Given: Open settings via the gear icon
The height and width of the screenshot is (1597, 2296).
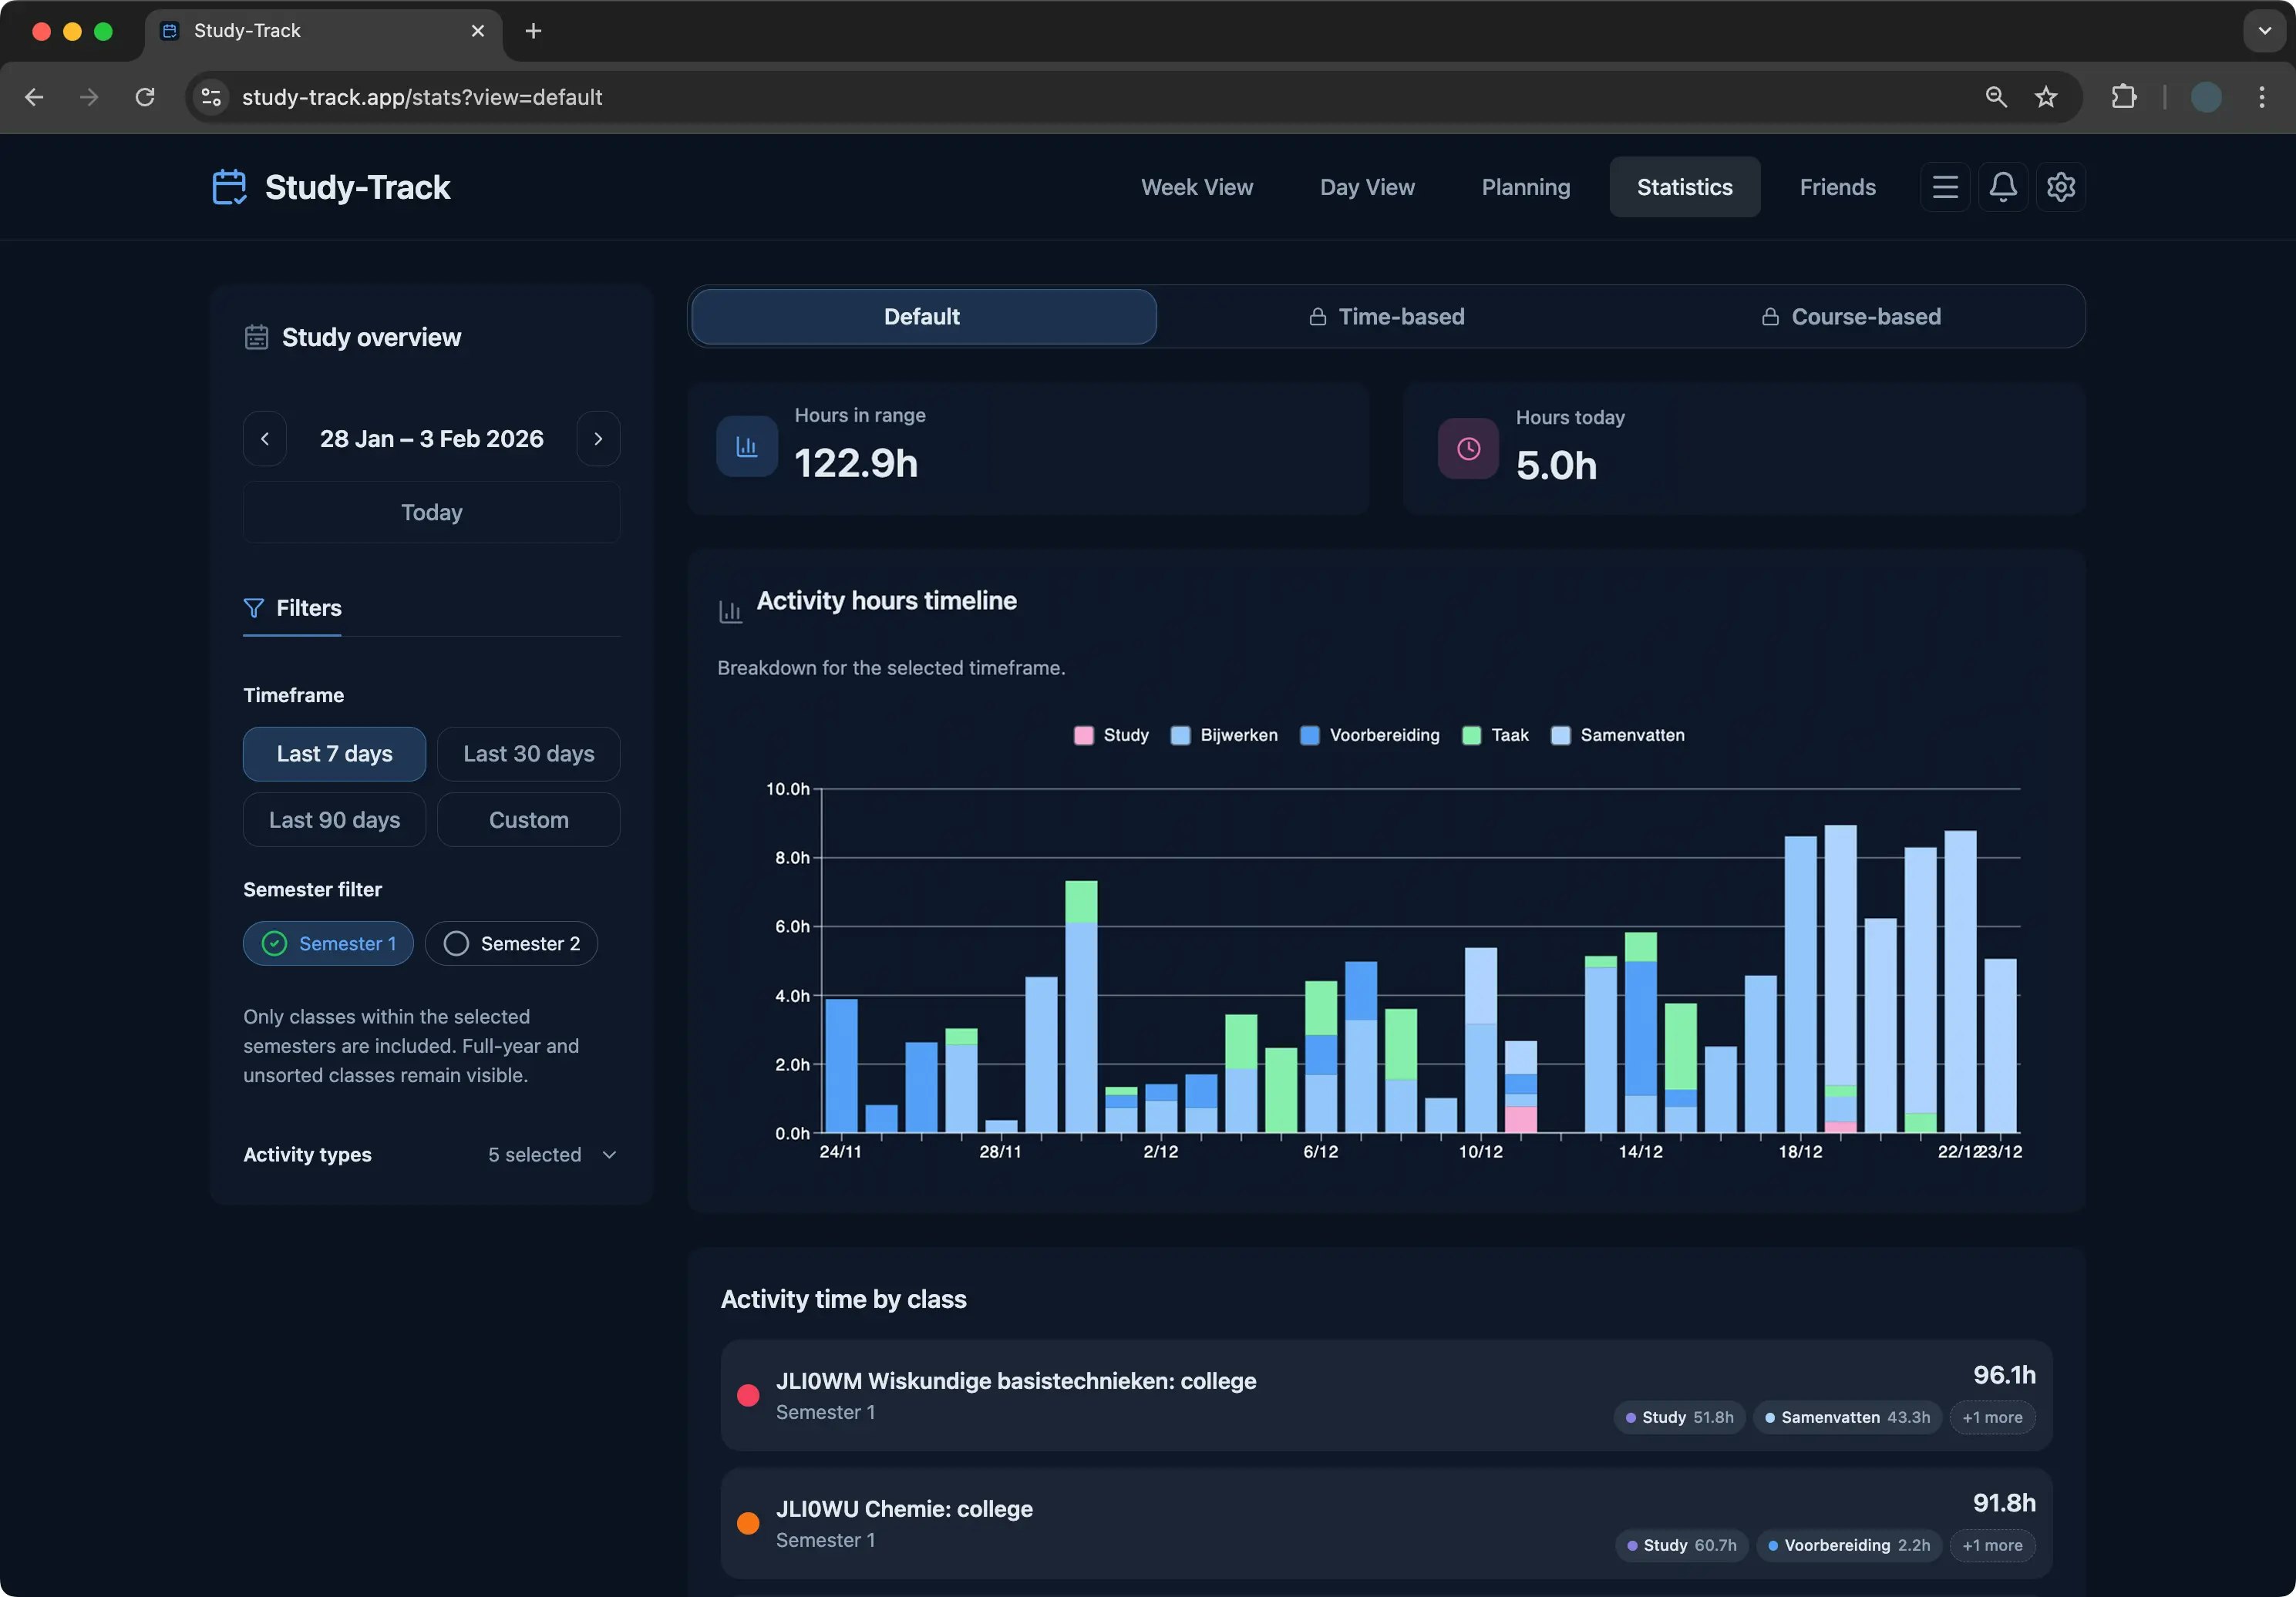Looking at the screenshot, I should [x=2060, y=187].
